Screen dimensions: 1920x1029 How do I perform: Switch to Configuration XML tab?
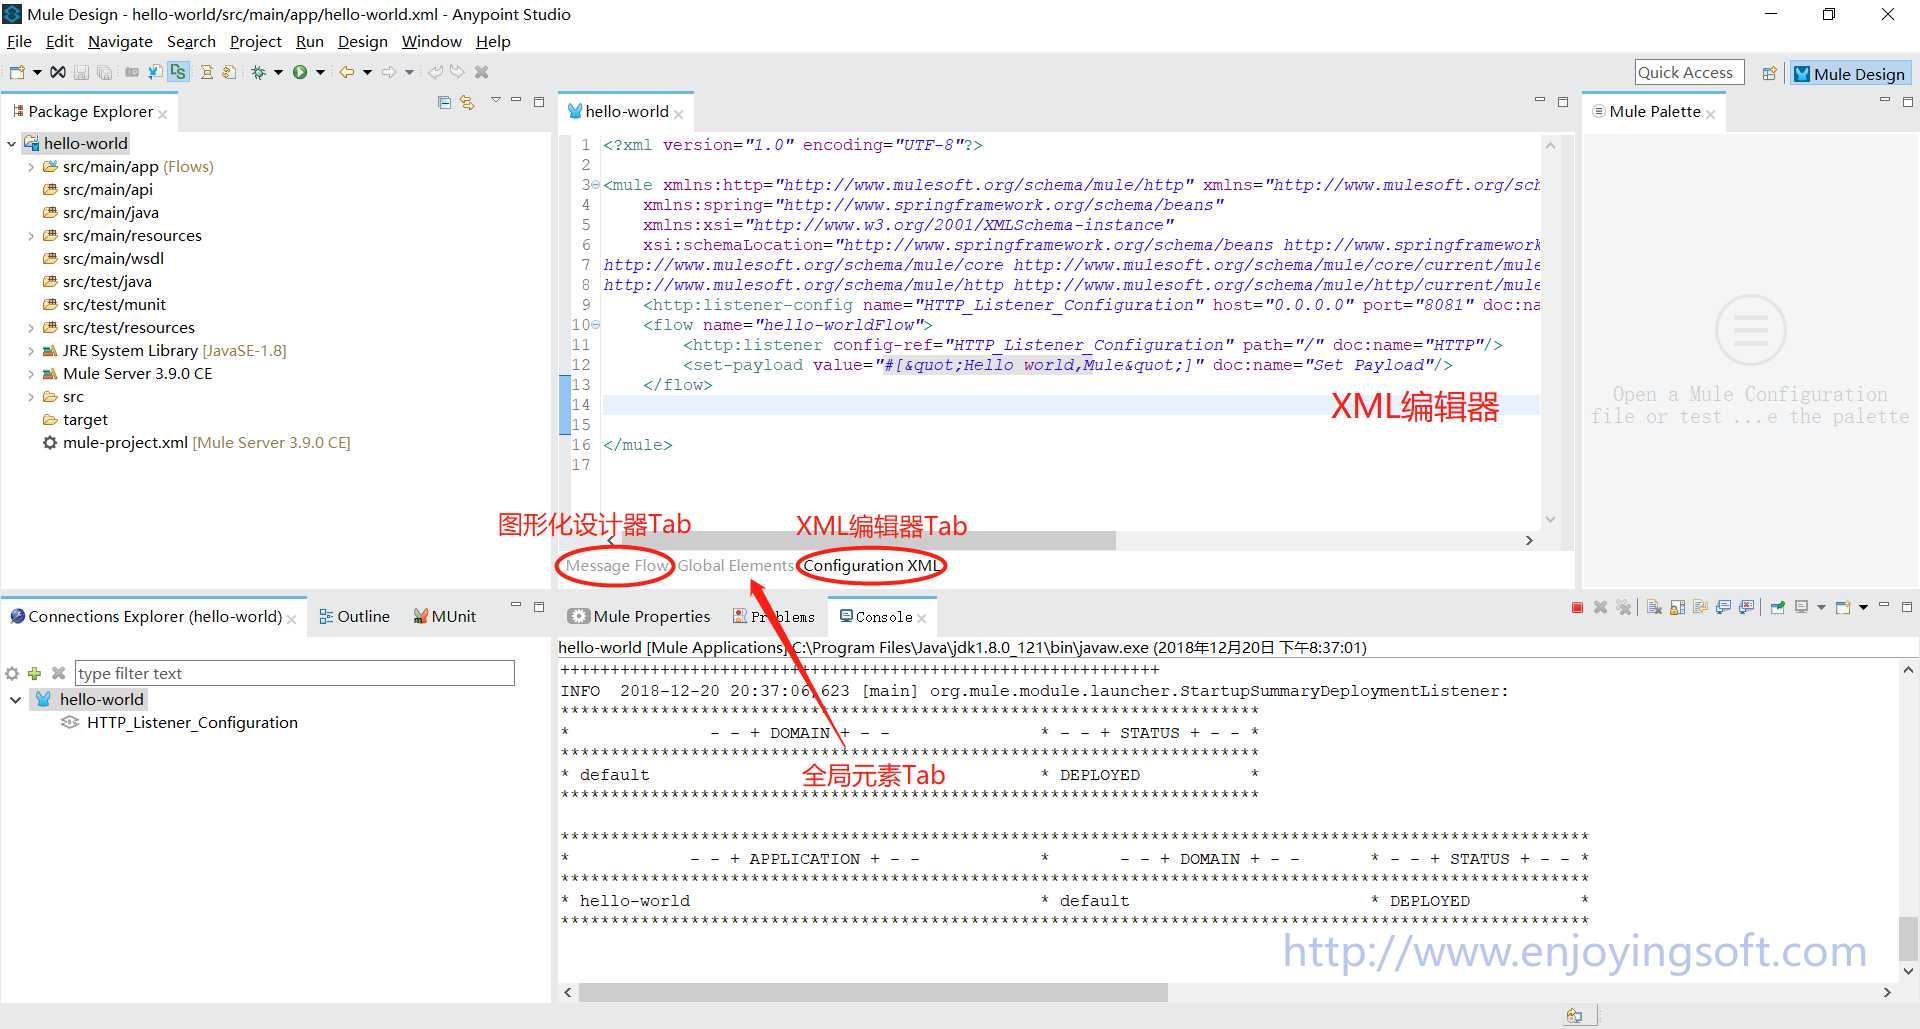pos(872,565)
